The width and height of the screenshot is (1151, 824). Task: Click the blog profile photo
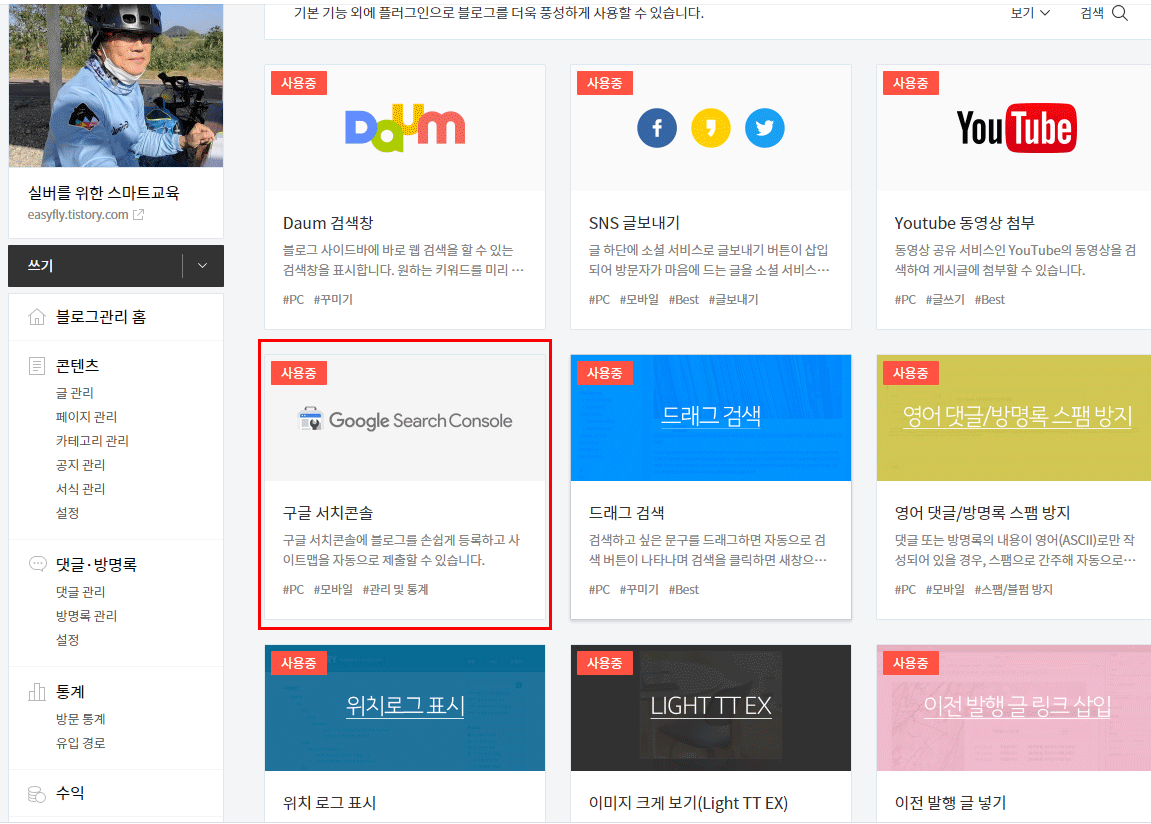[x=116, y=85]
